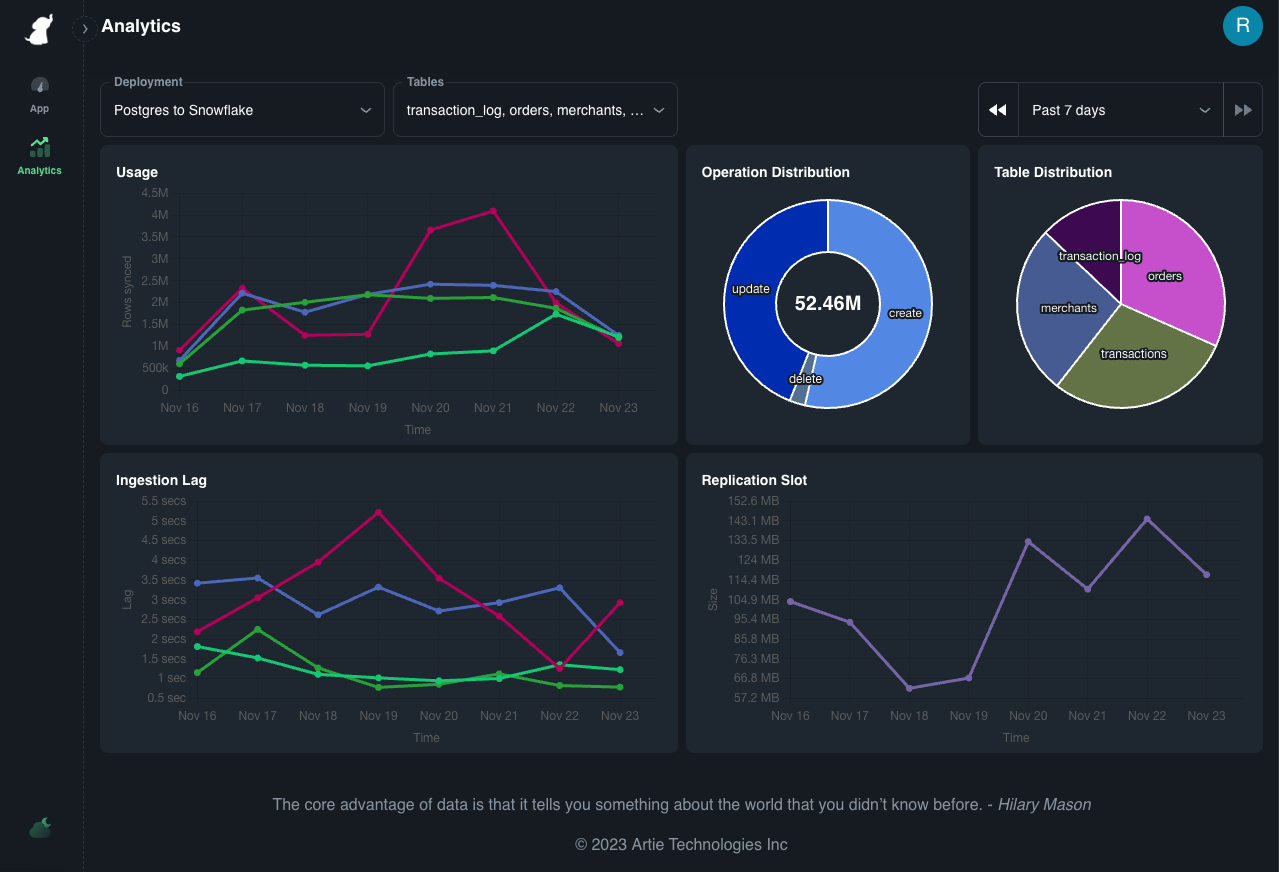The width and height of the screenshot is (1279, 872).
Task: Select the Analytics chart icon in sidebar
Action: pyautogui.click(x=39, y=148)
